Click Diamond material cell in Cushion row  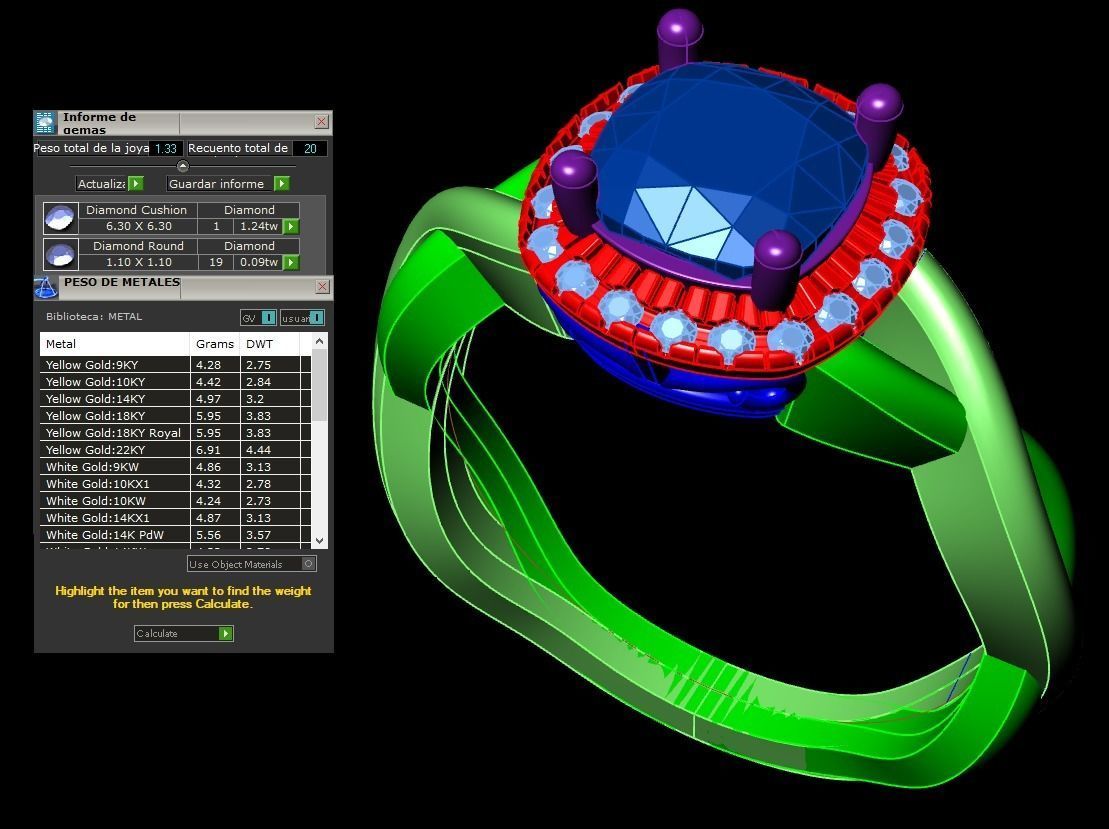click(249, 210)
